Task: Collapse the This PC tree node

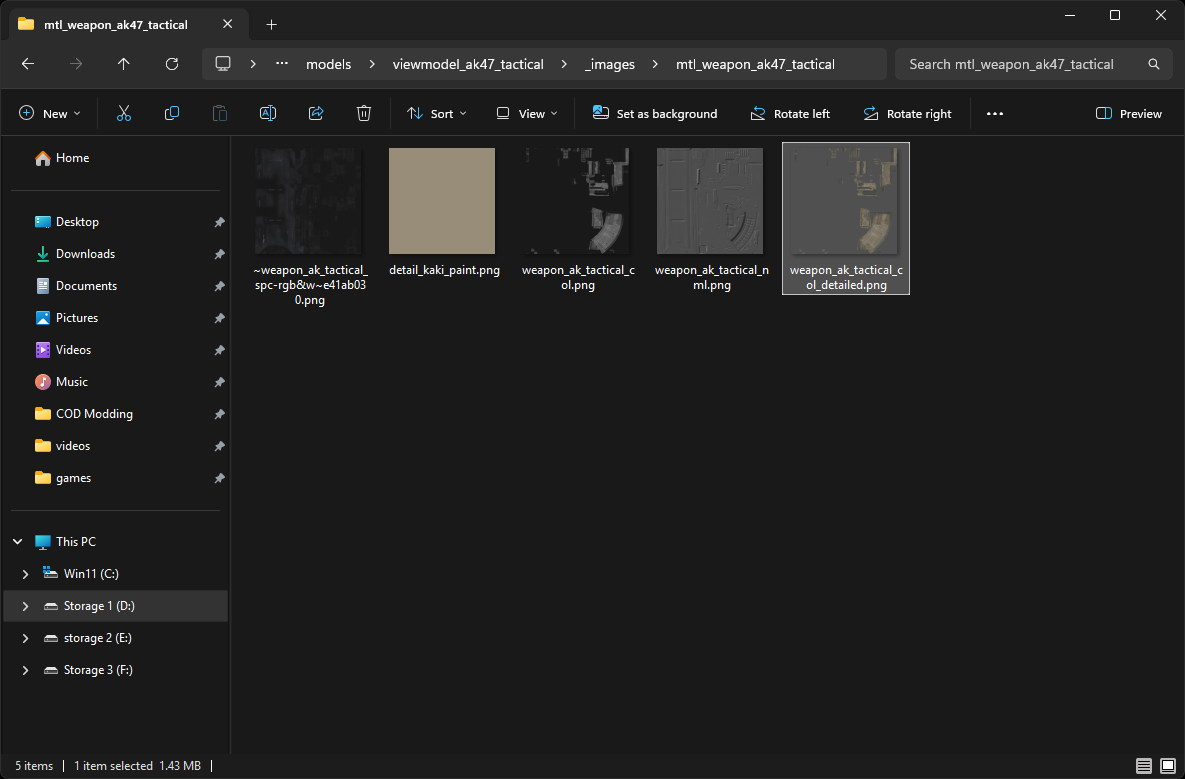Action: pyautogui.click(x=17, y=542)
